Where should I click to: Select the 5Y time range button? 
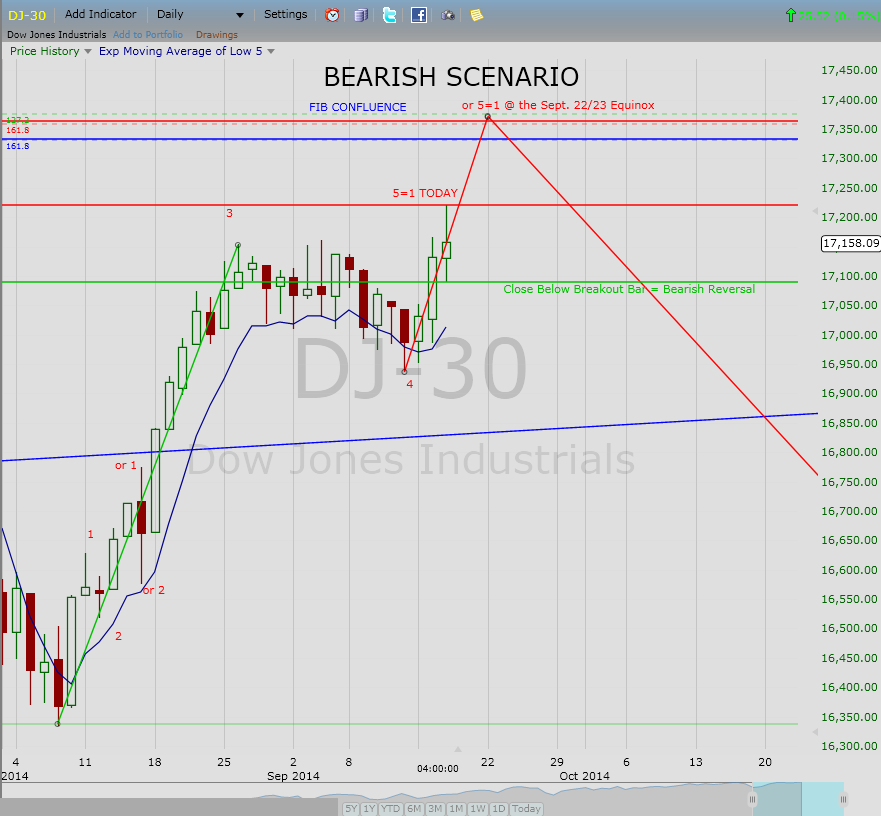point(351,809)
